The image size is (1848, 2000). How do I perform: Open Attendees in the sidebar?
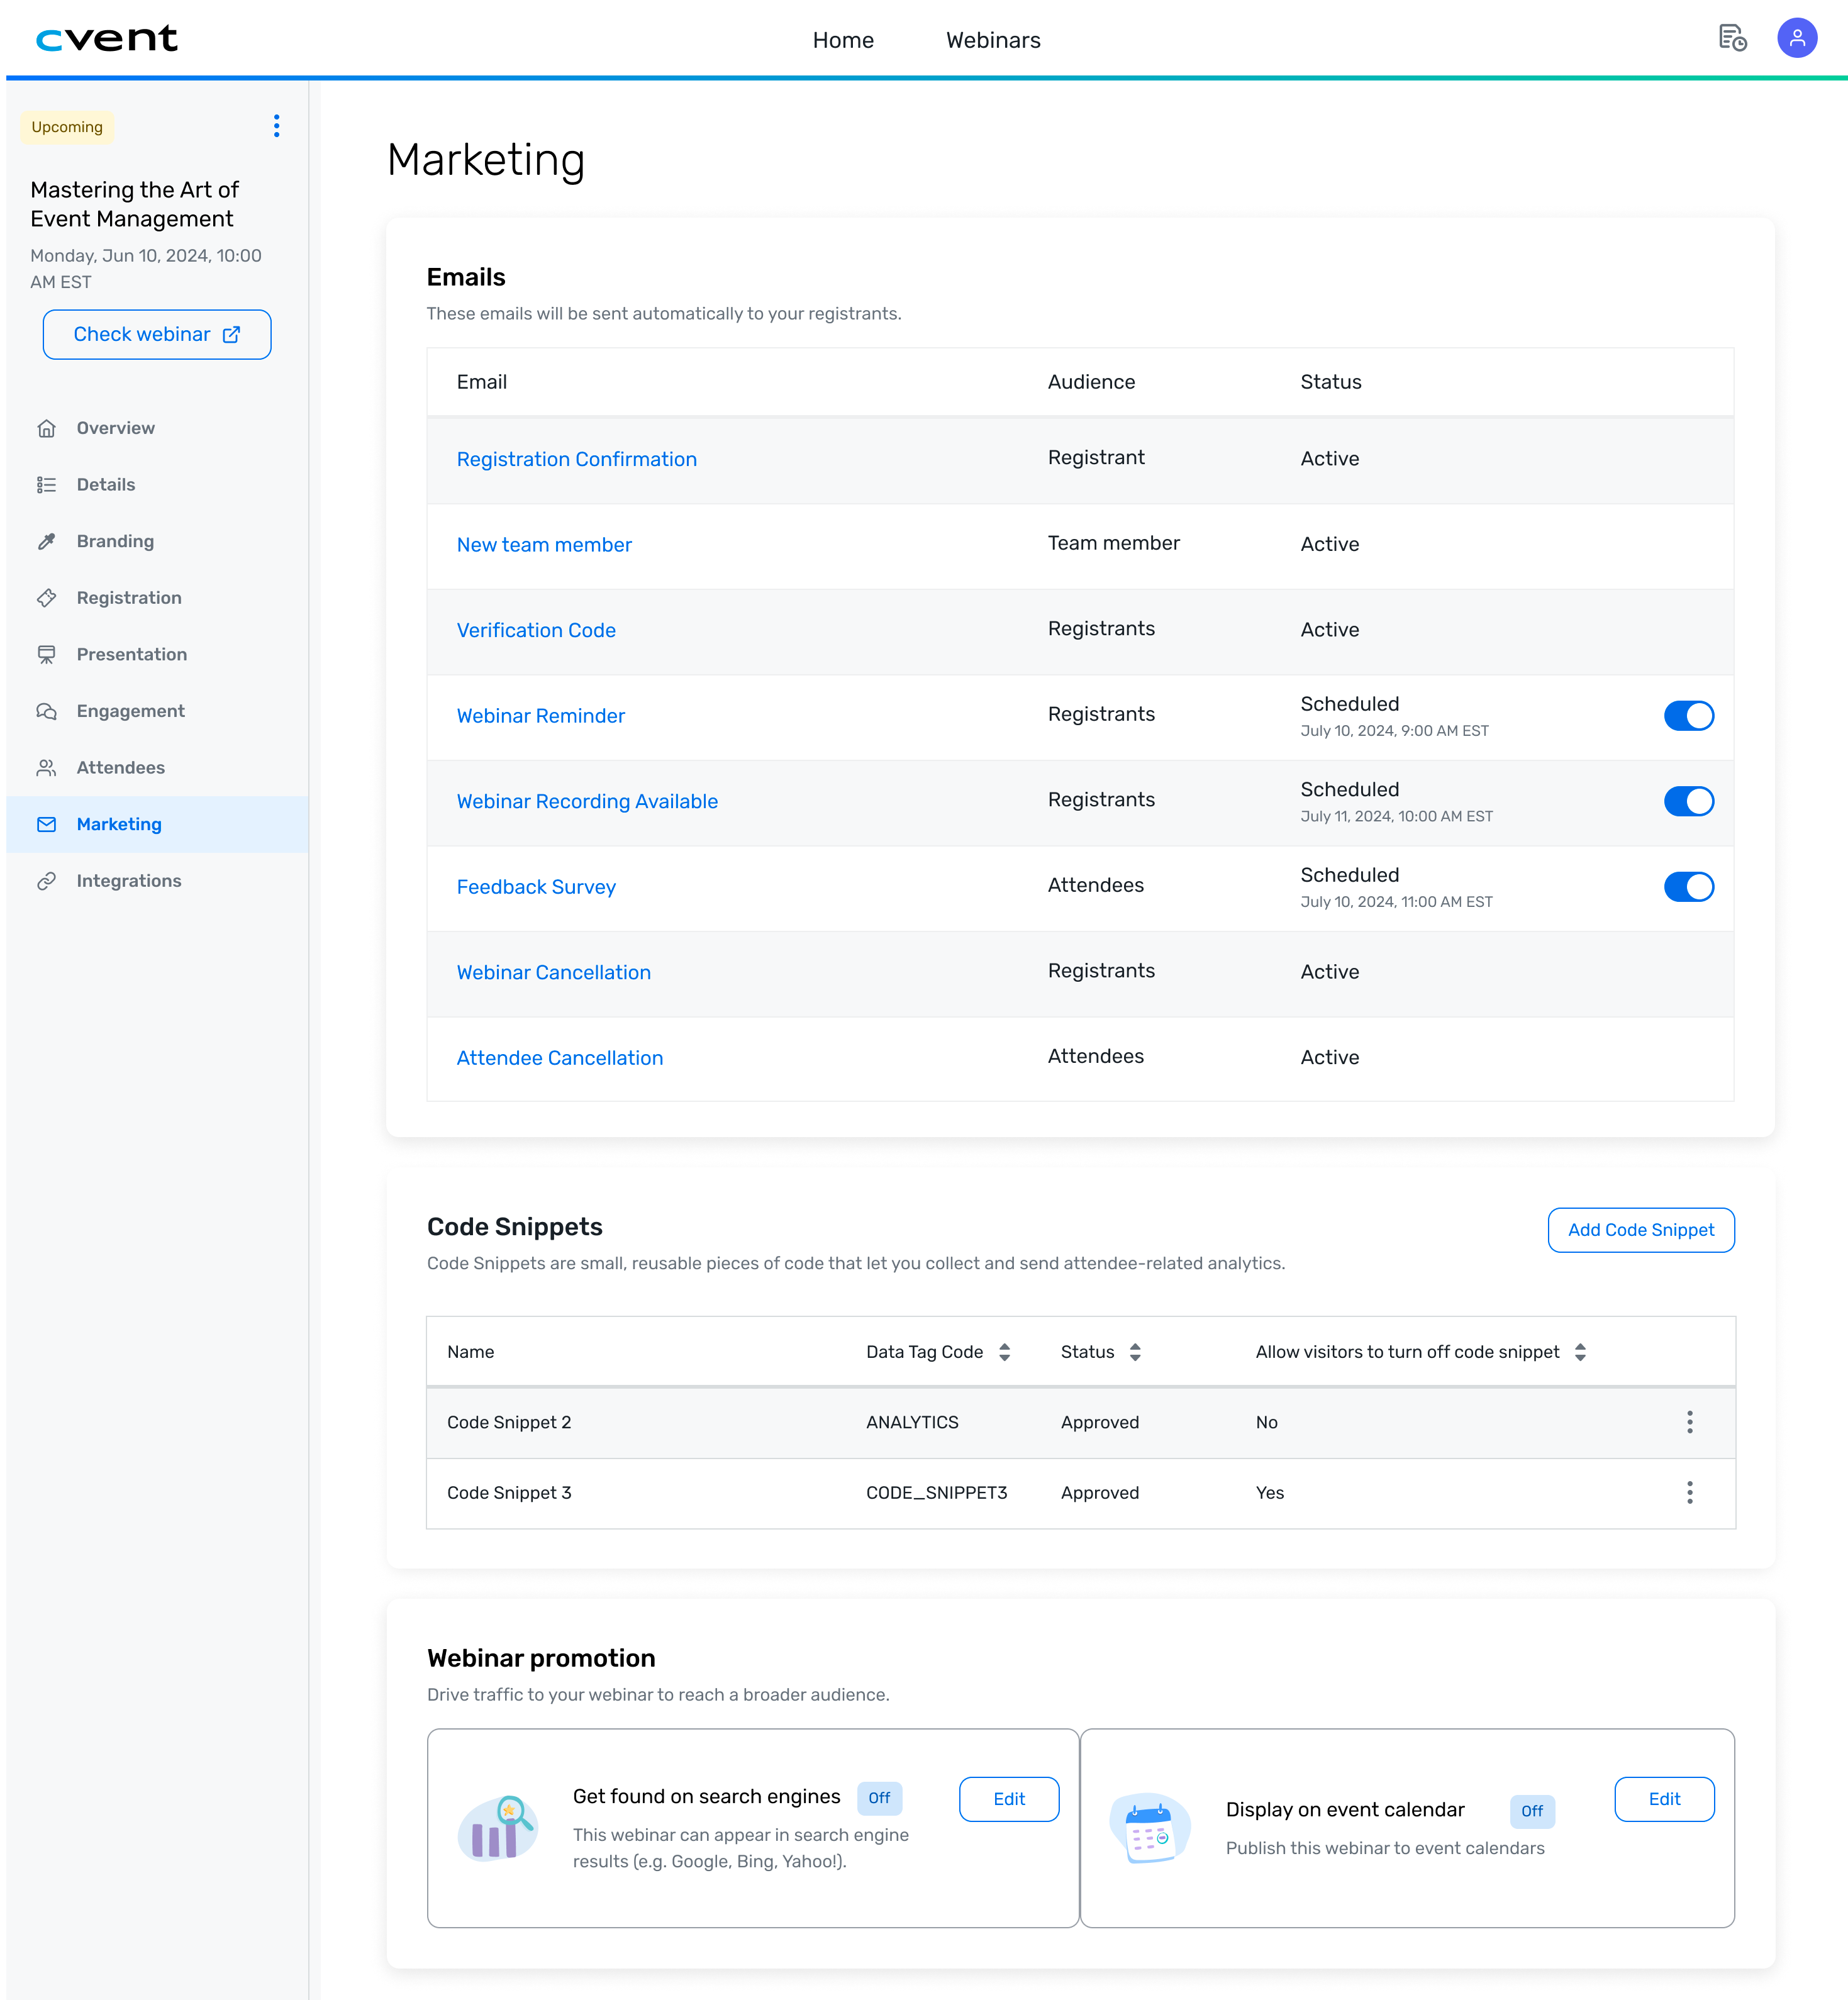(157, 768)
